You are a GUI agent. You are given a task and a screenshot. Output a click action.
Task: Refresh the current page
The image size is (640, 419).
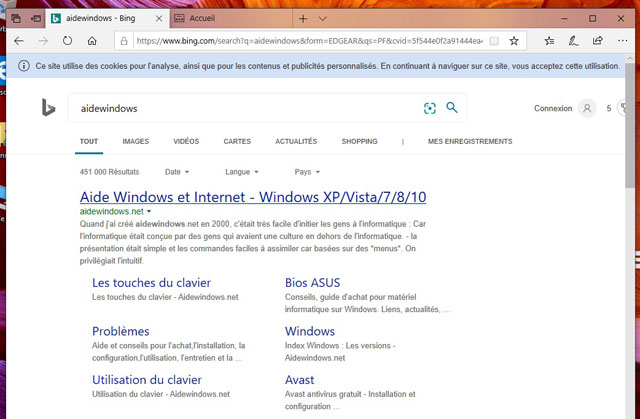67,41
